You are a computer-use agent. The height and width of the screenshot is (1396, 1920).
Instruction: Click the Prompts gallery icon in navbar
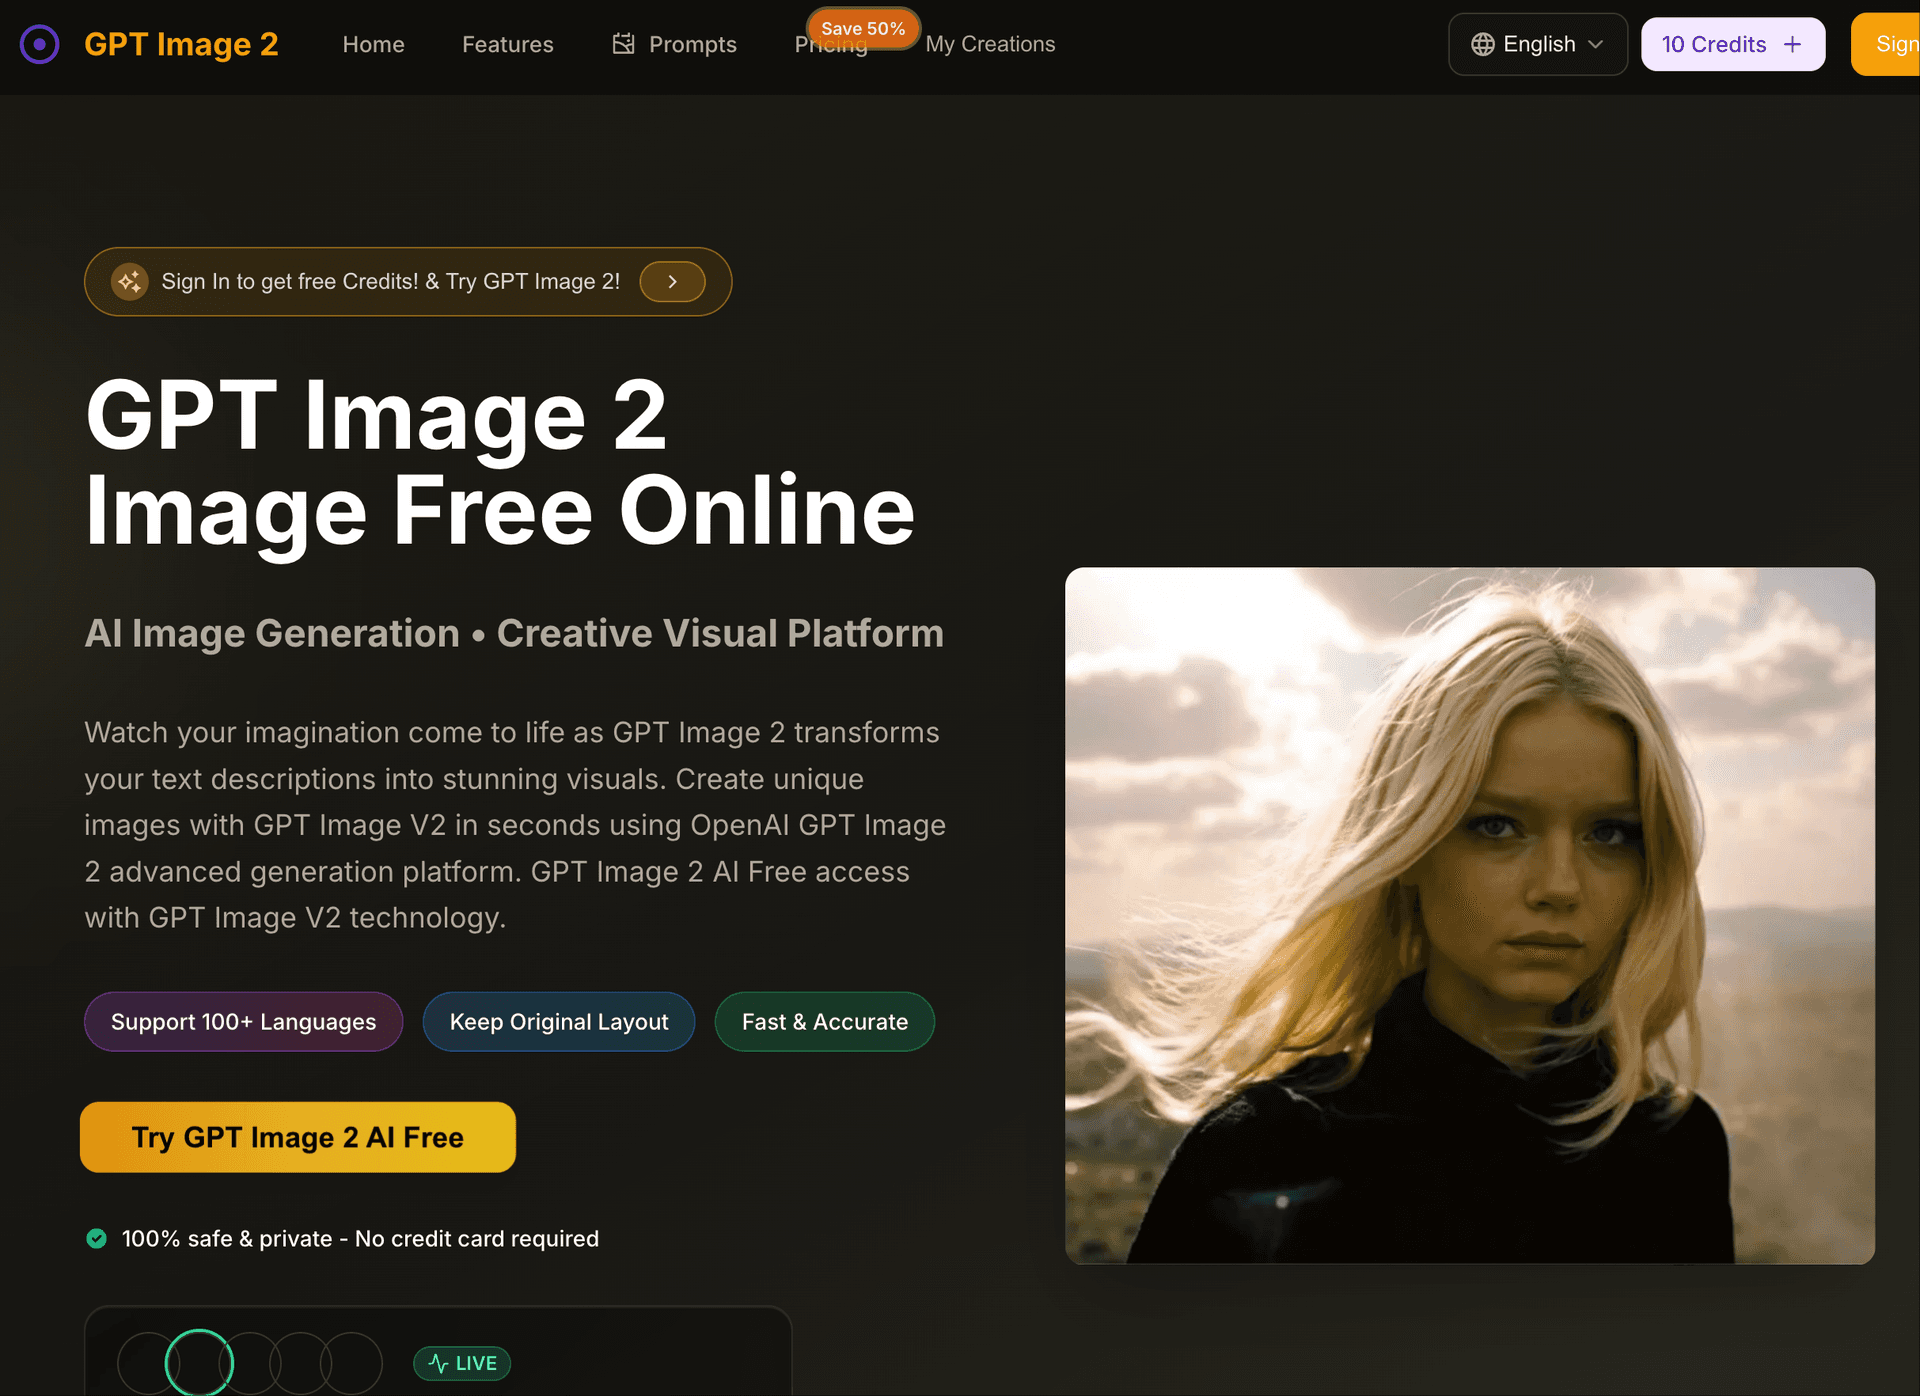[624, 44]
